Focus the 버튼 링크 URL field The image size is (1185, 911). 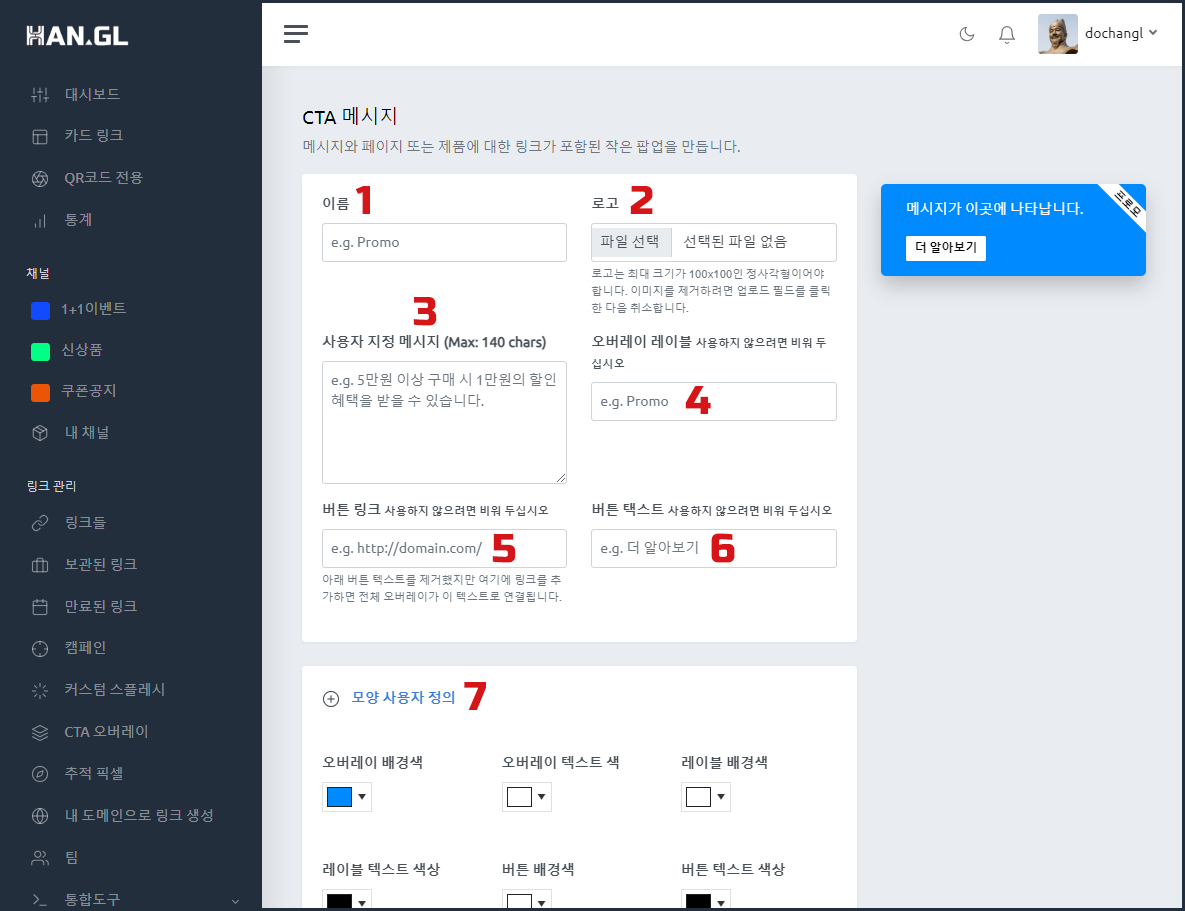tap(444, 548)
